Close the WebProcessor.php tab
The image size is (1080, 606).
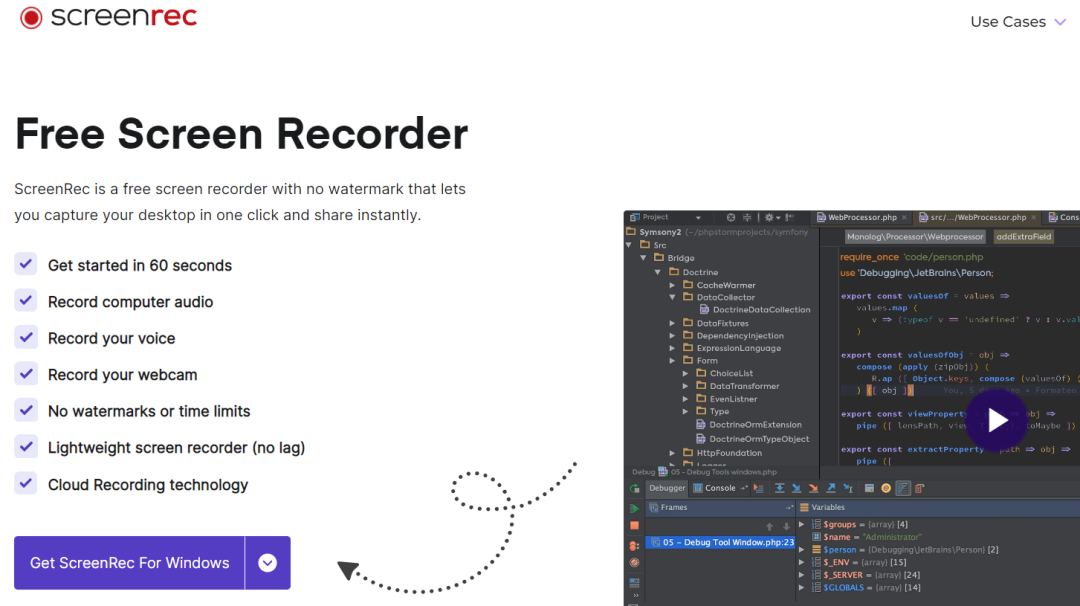tap(904, 218)
